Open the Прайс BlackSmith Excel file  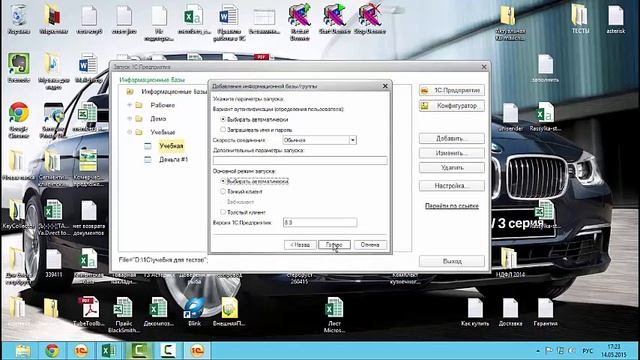(123, 315)
